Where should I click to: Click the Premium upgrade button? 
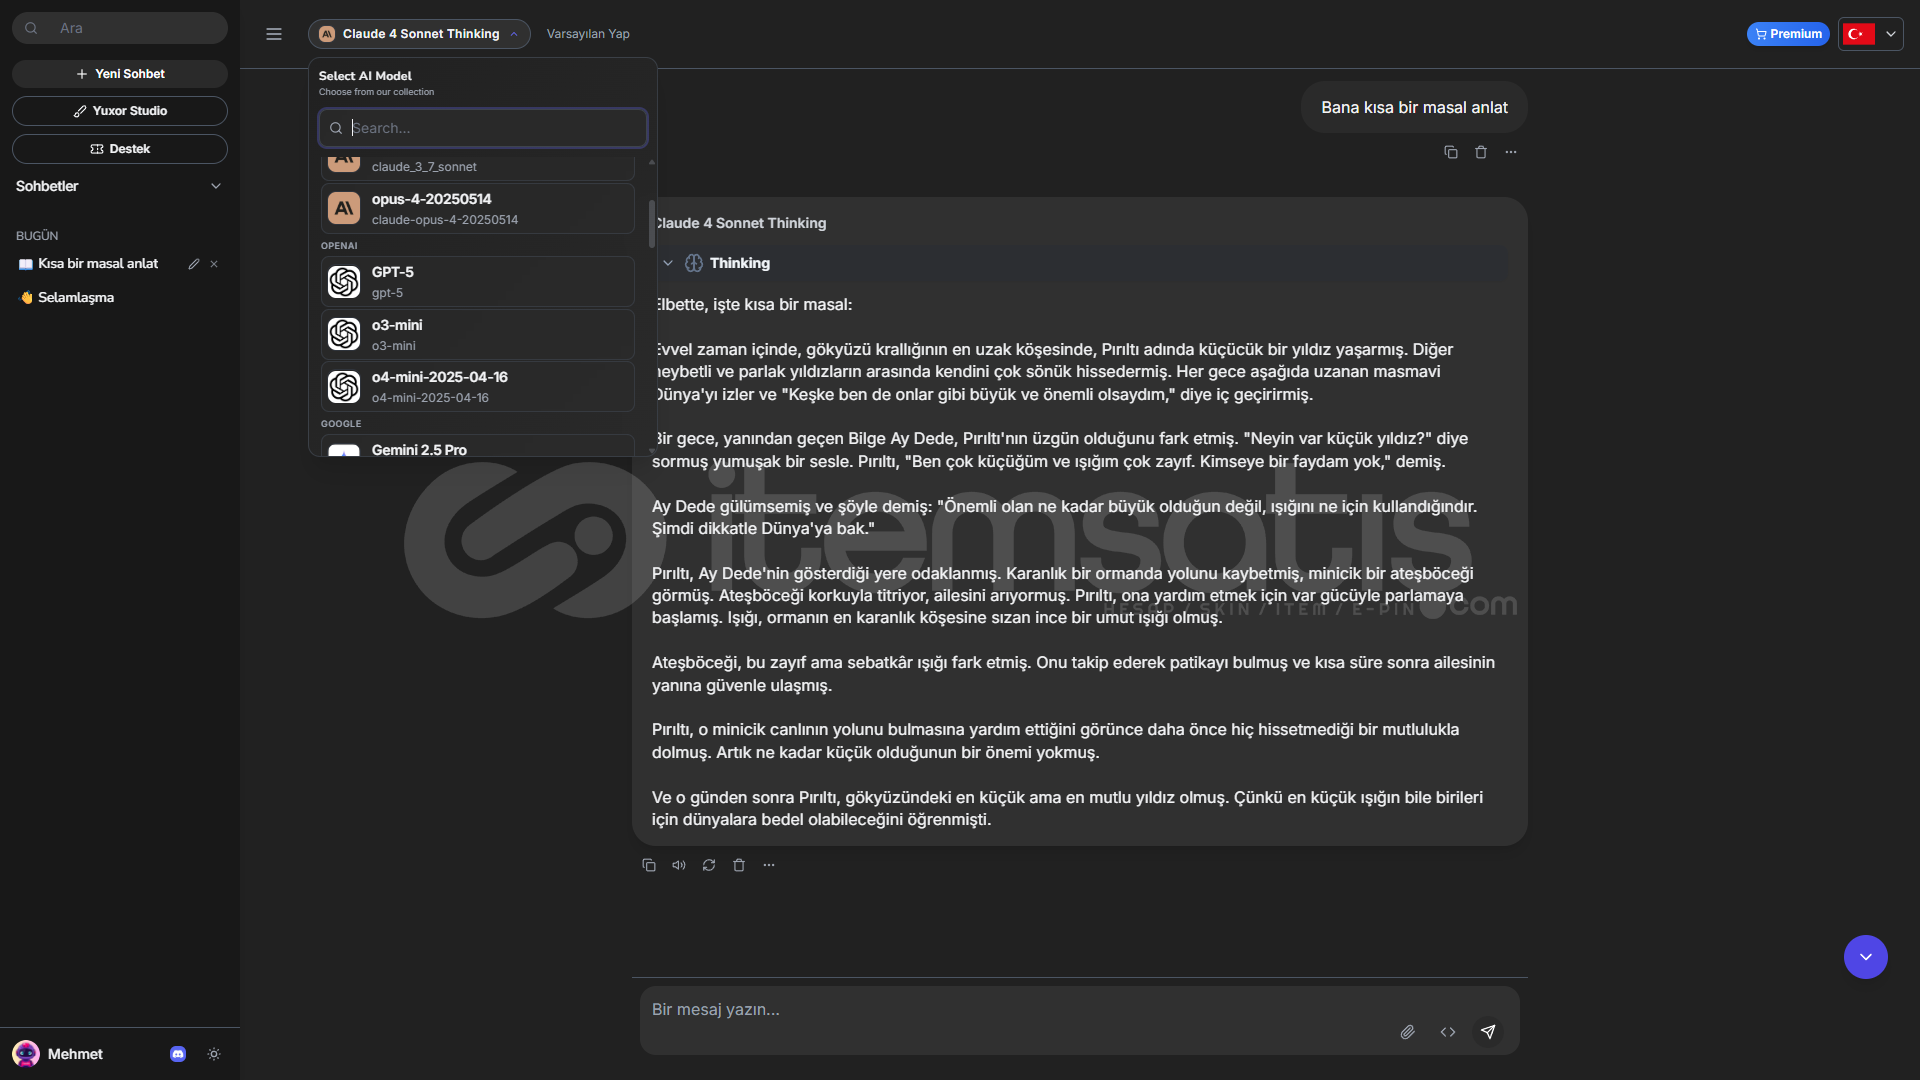[1788, 34]
